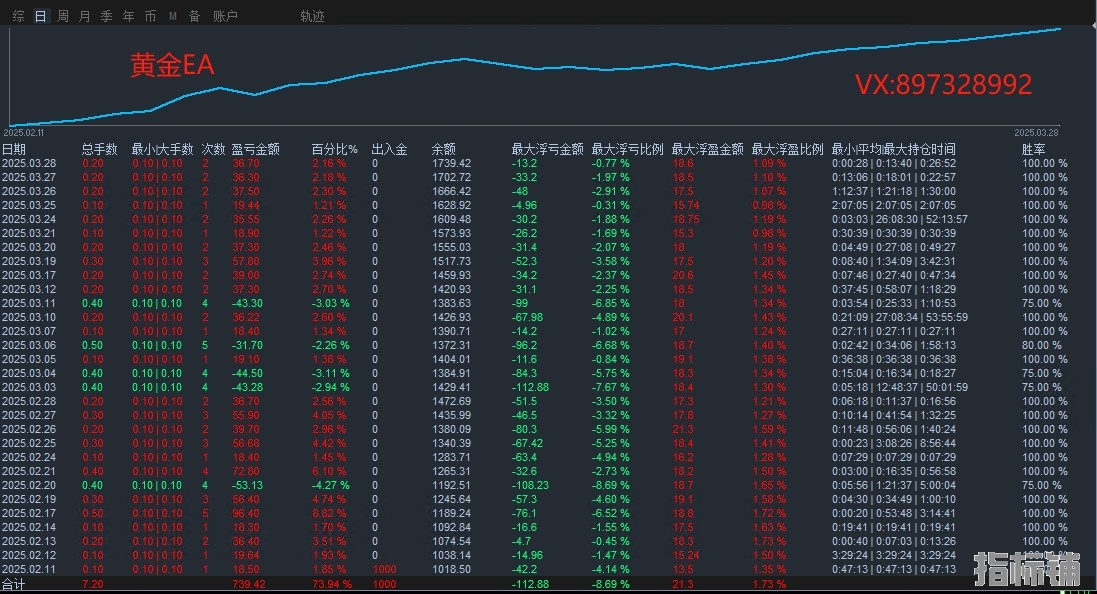
Task: Switch to the 综 summary tab
Action: point(18,16)
